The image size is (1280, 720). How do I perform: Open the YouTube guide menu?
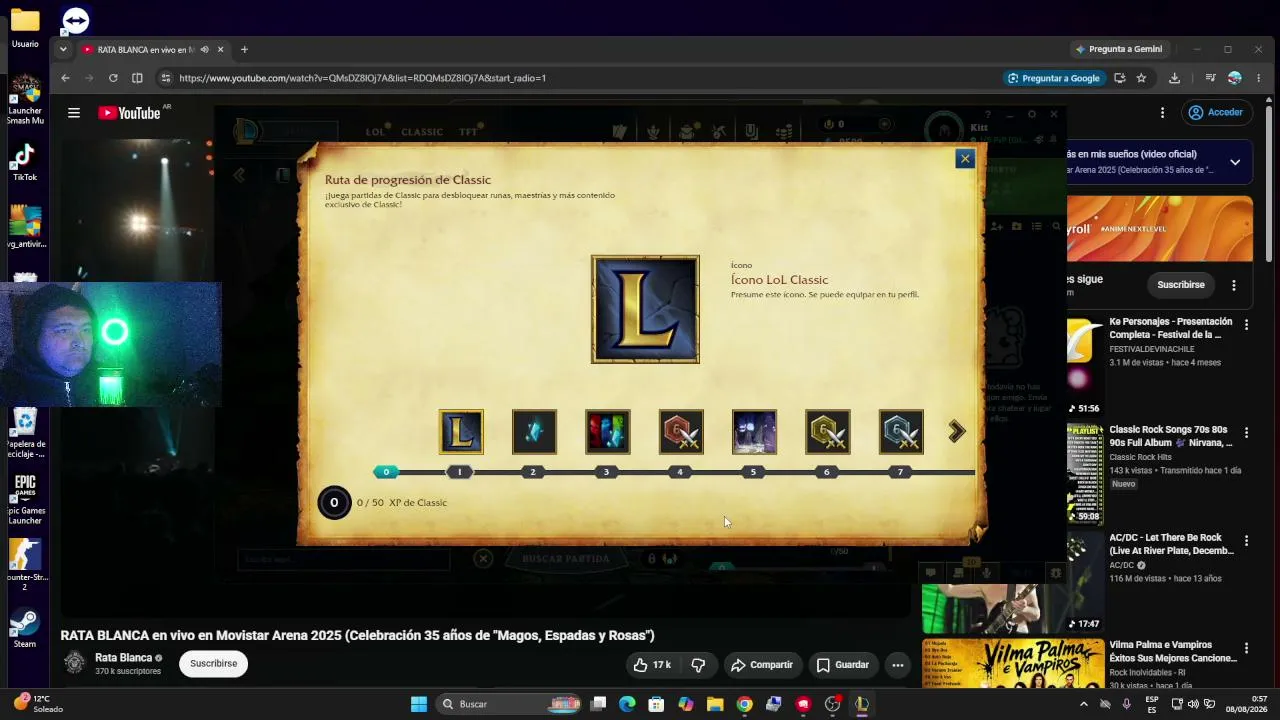(74, 113)
